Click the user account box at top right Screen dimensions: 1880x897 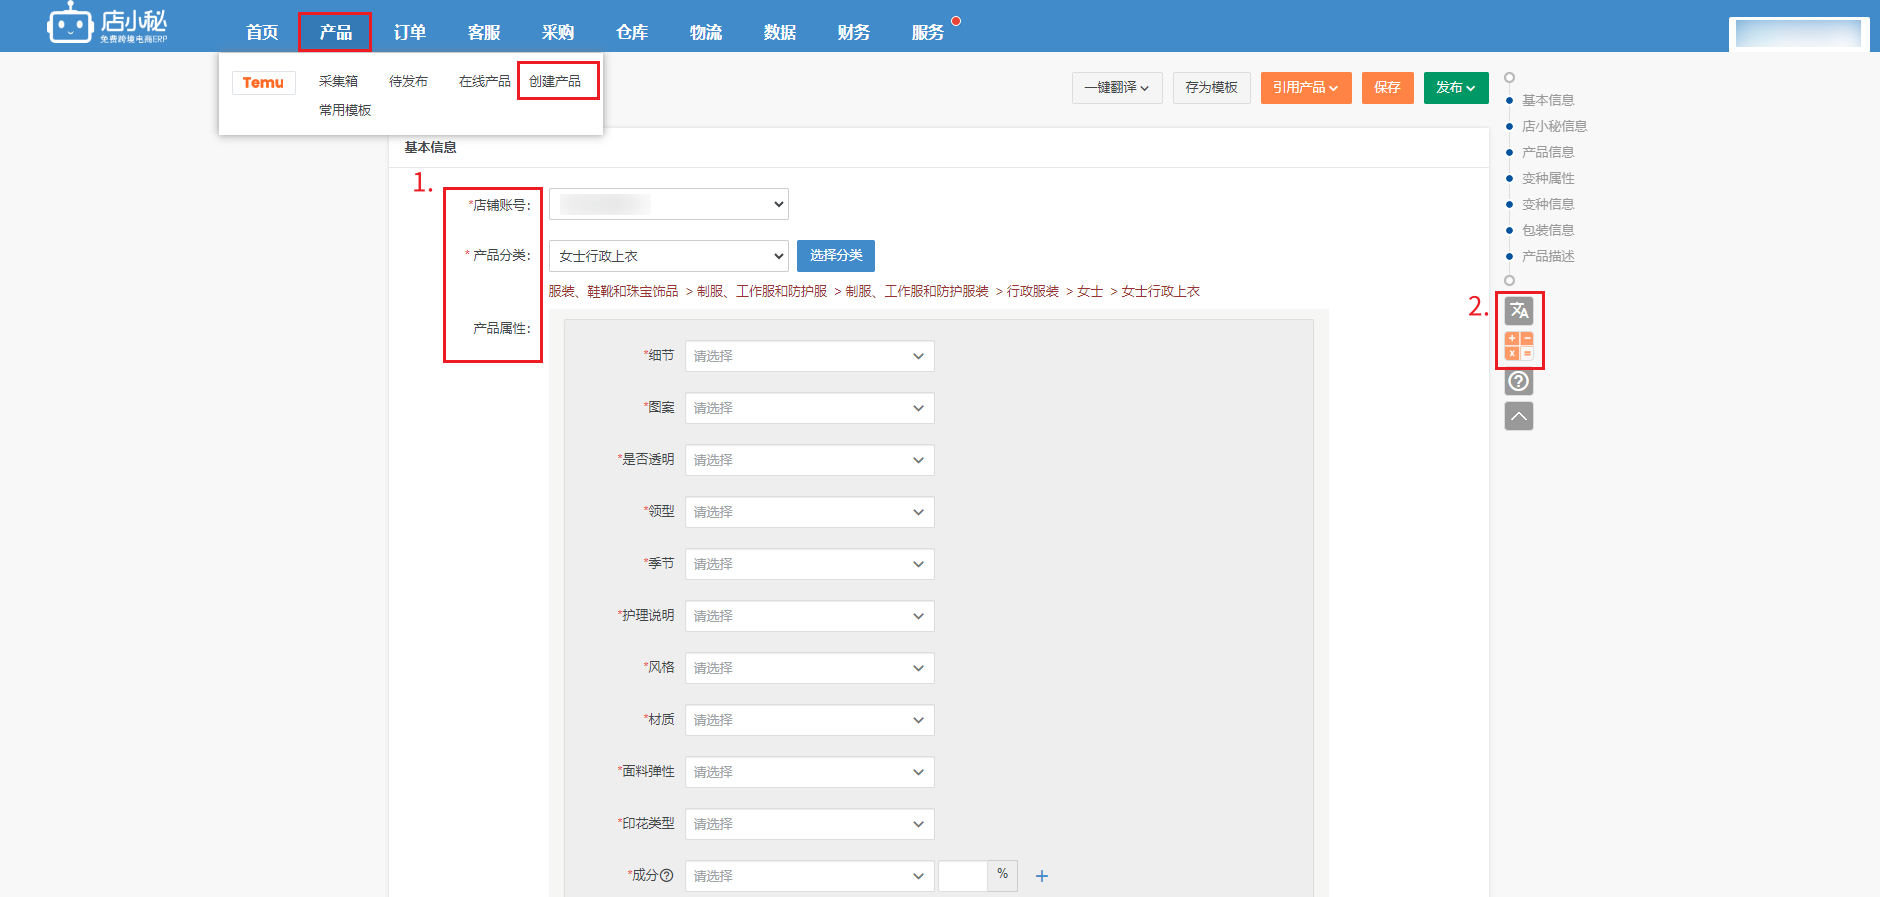(1799, 33)
